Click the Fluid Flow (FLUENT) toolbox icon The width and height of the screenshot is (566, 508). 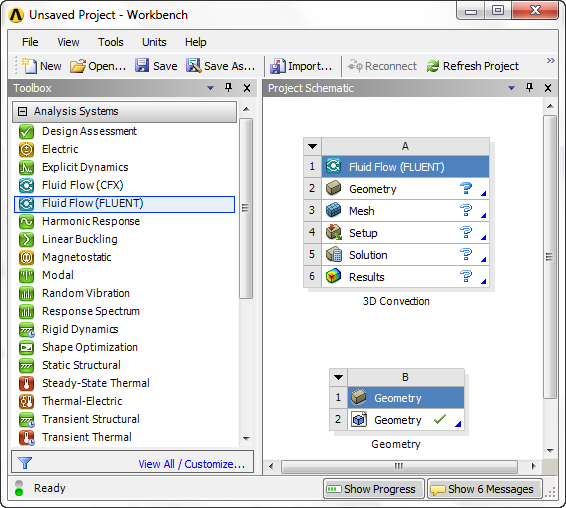coord(26,204)
